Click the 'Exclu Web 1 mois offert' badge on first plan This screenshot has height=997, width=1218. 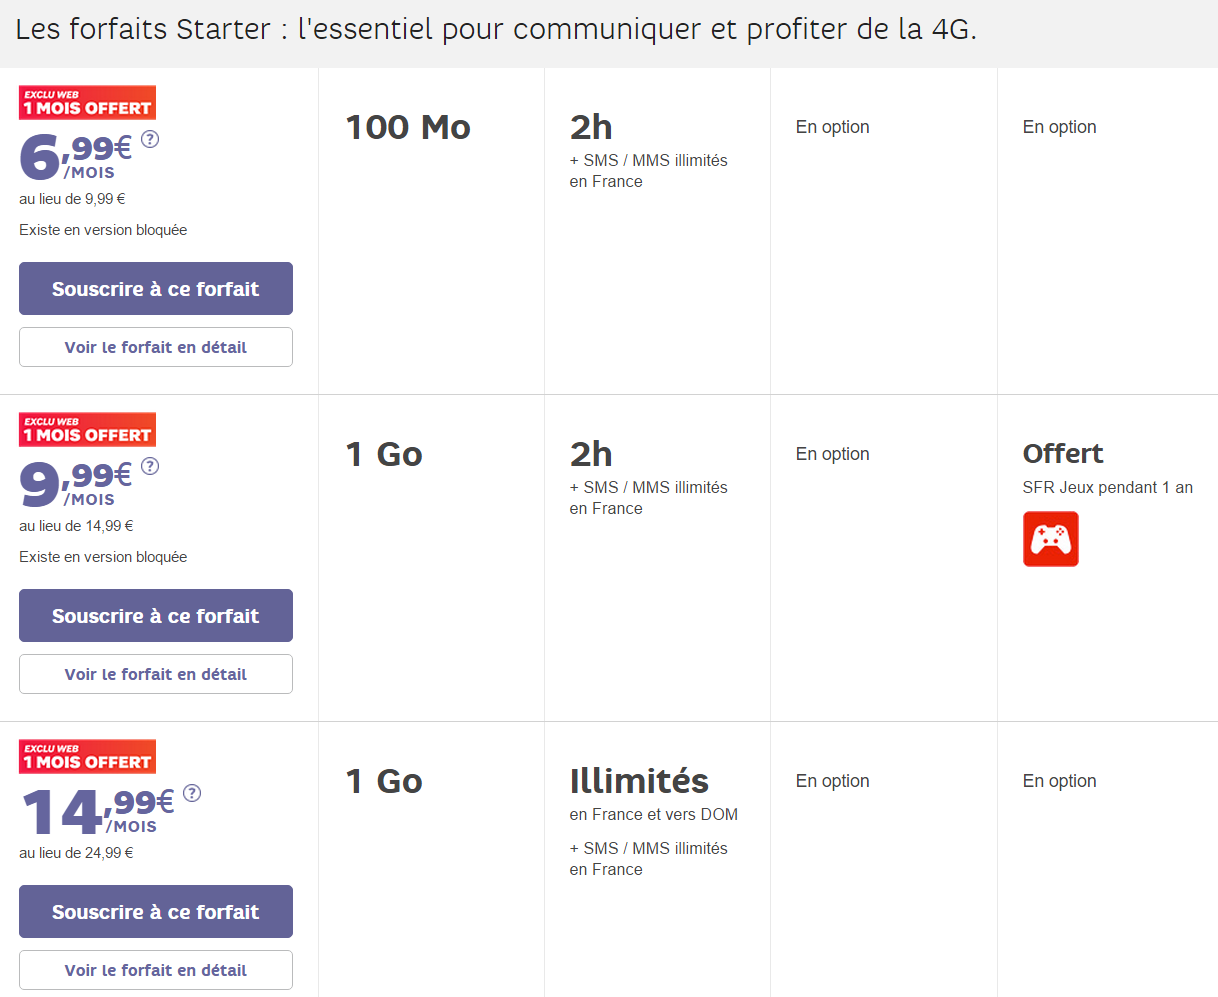[x=87, y=102]
